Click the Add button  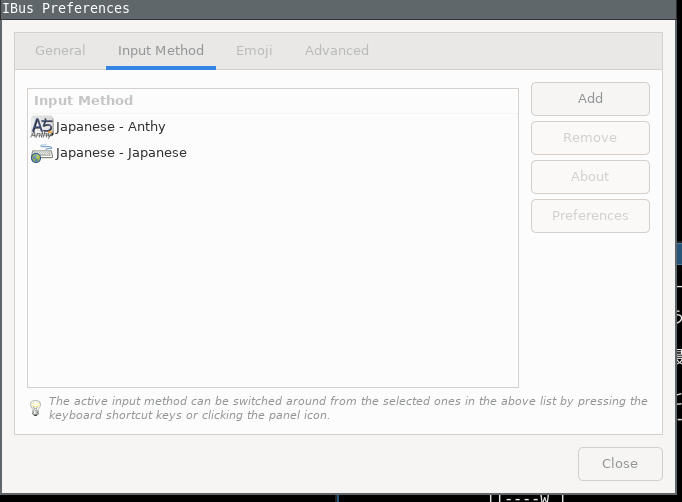click(x=590, y=99)
